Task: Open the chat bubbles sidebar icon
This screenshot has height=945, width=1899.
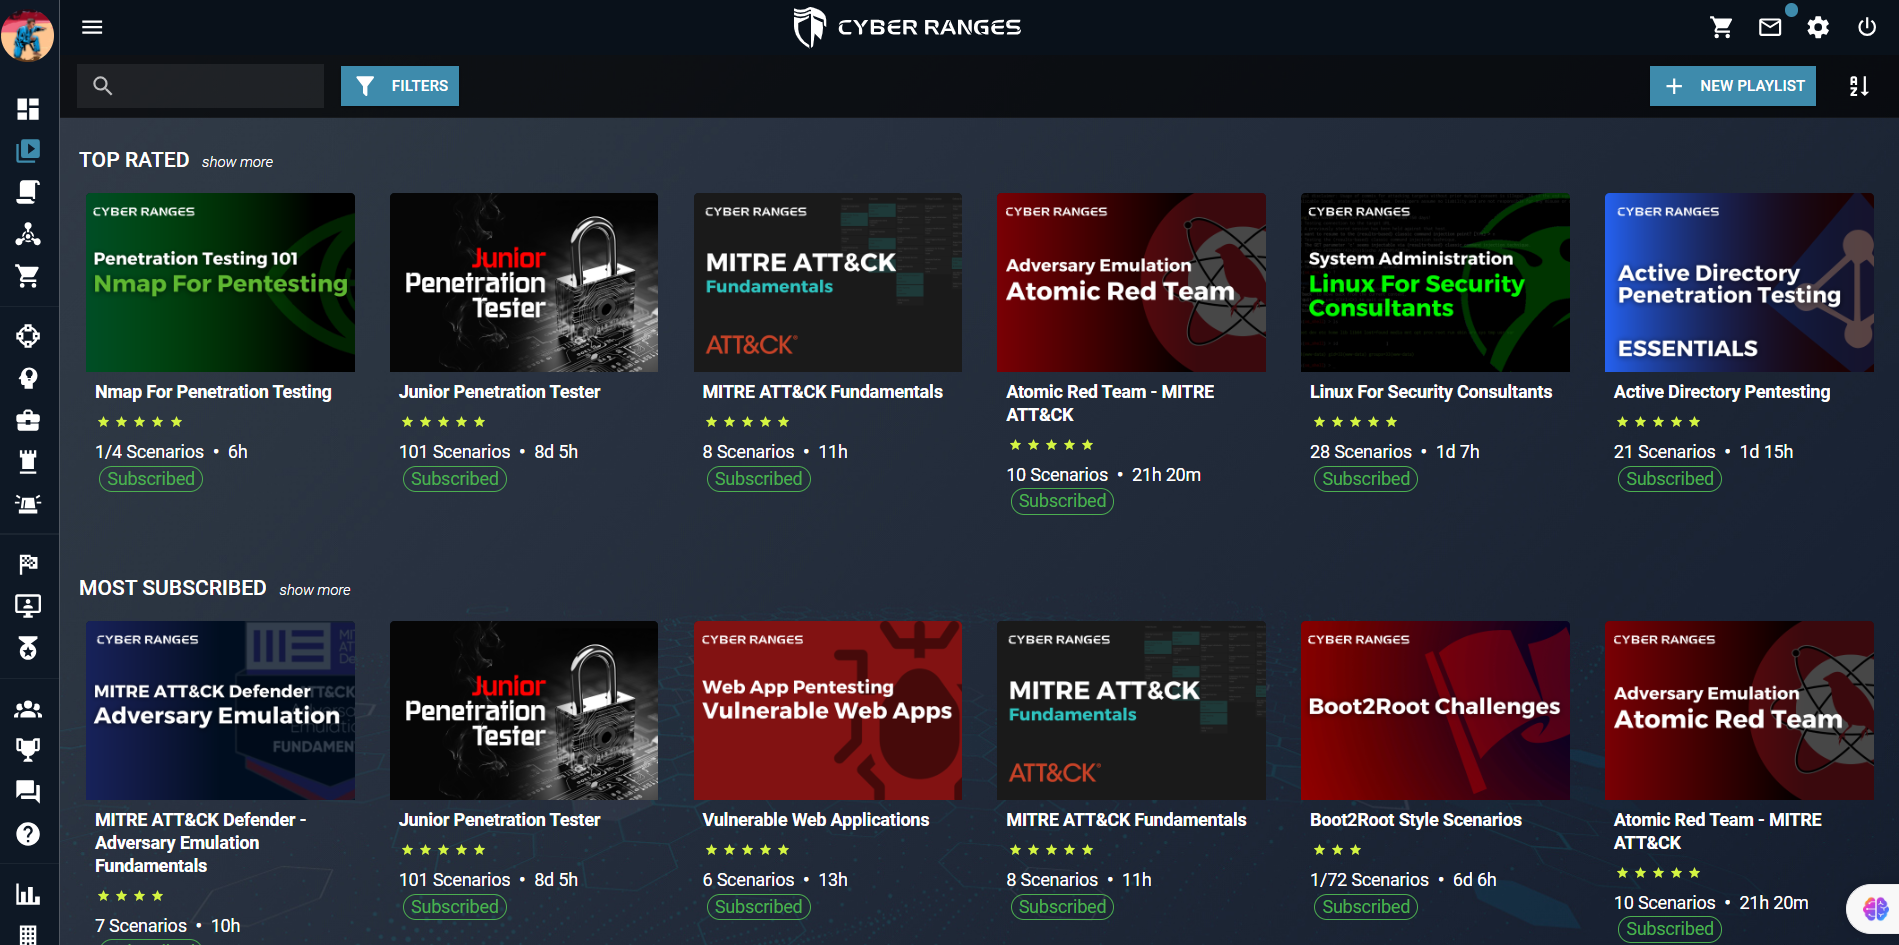Action: (28, 792)
